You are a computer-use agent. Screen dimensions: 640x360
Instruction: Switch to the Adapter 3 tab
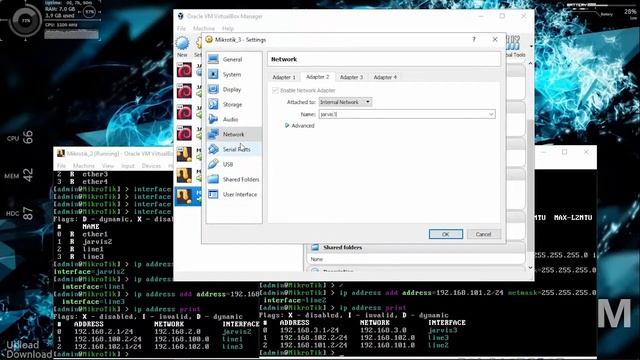(x=351, y=77)
